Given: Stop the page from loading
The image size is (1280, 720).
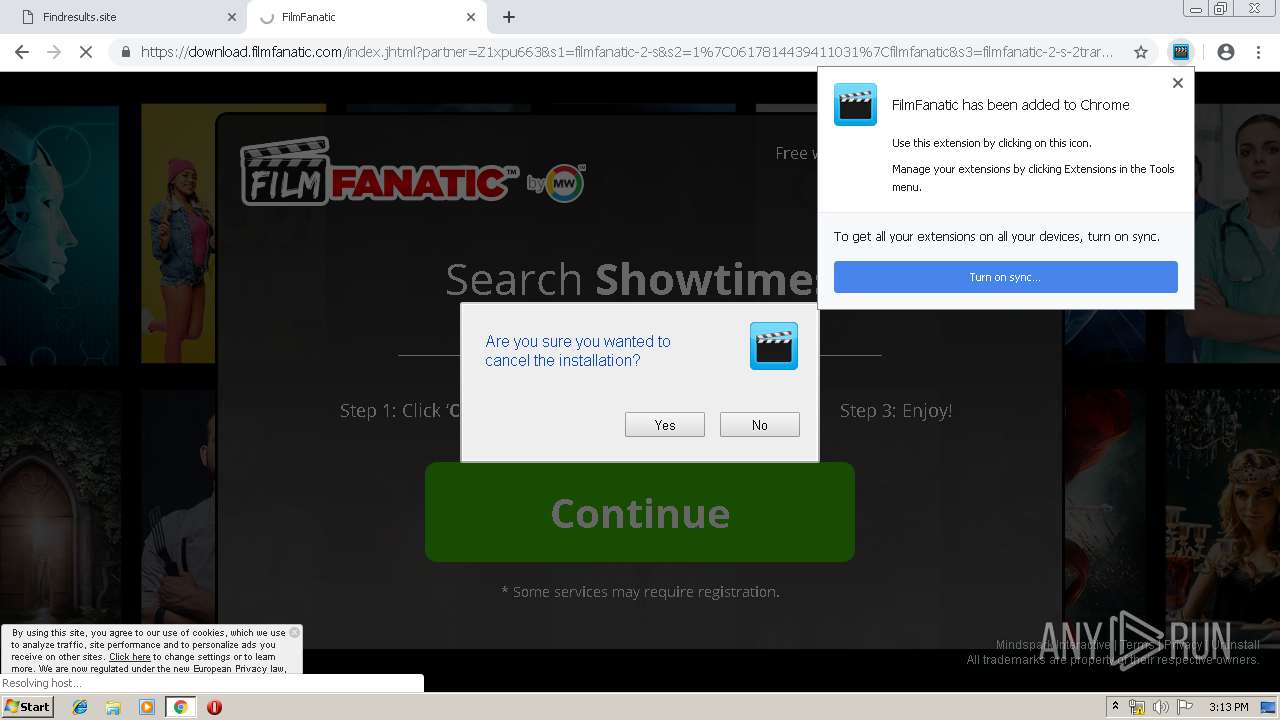Looking at the screenshot, I should (86, 52).
